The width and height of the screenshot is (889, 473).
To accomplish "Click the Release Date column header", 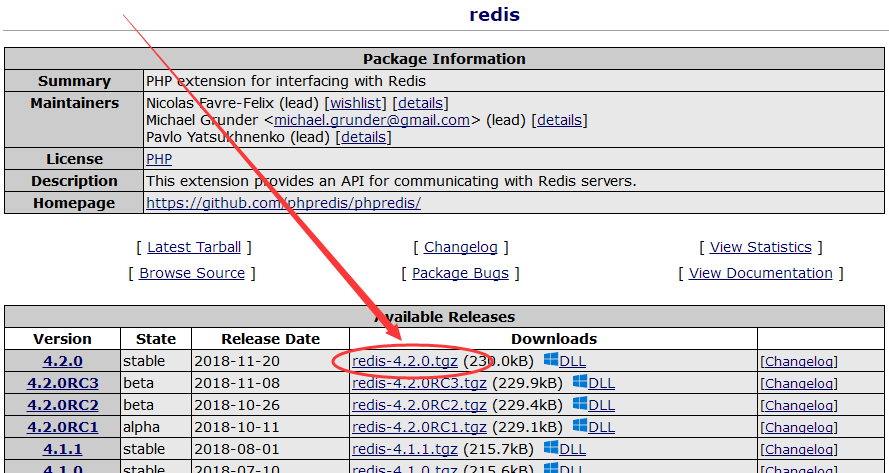I will click(270, 339).
